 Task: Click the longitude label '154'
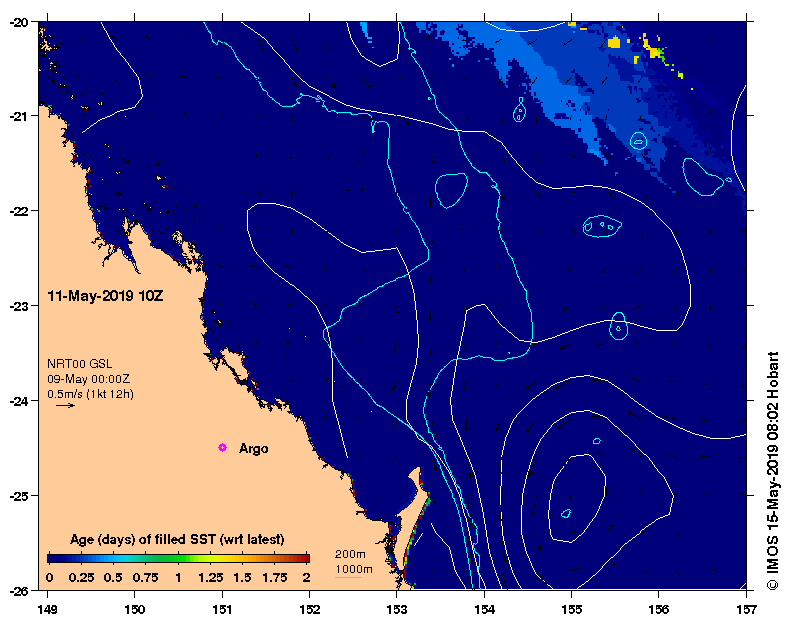tap(484, 610)
